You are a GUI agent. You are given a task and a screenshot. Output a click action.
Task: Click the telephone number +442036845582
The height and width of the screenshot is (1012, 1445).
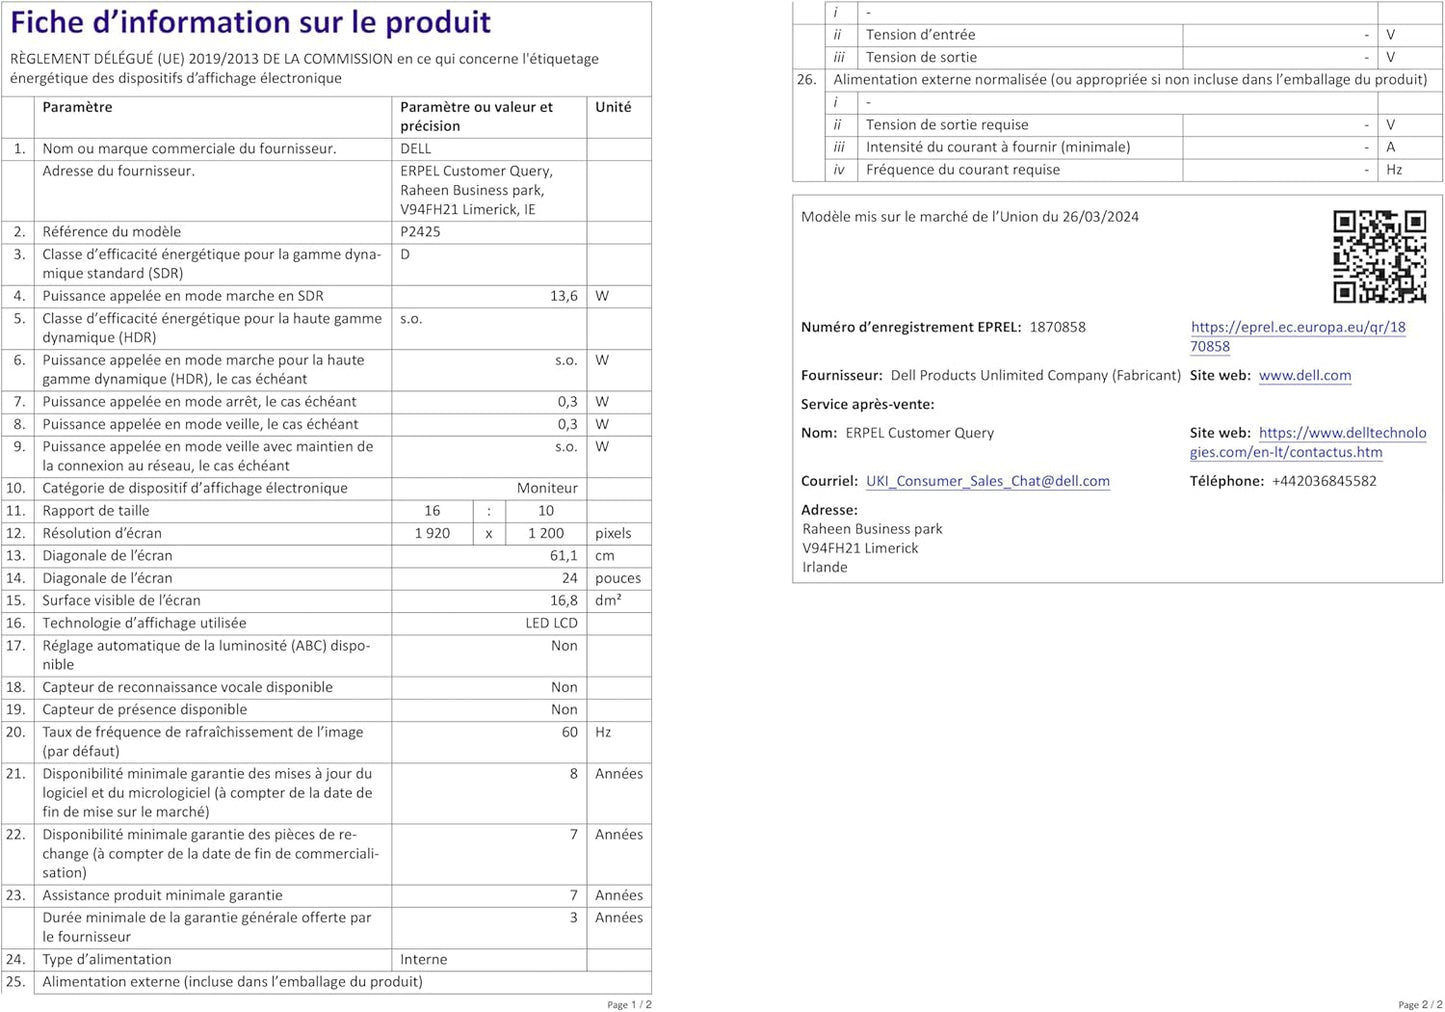tap(1324, 481)
